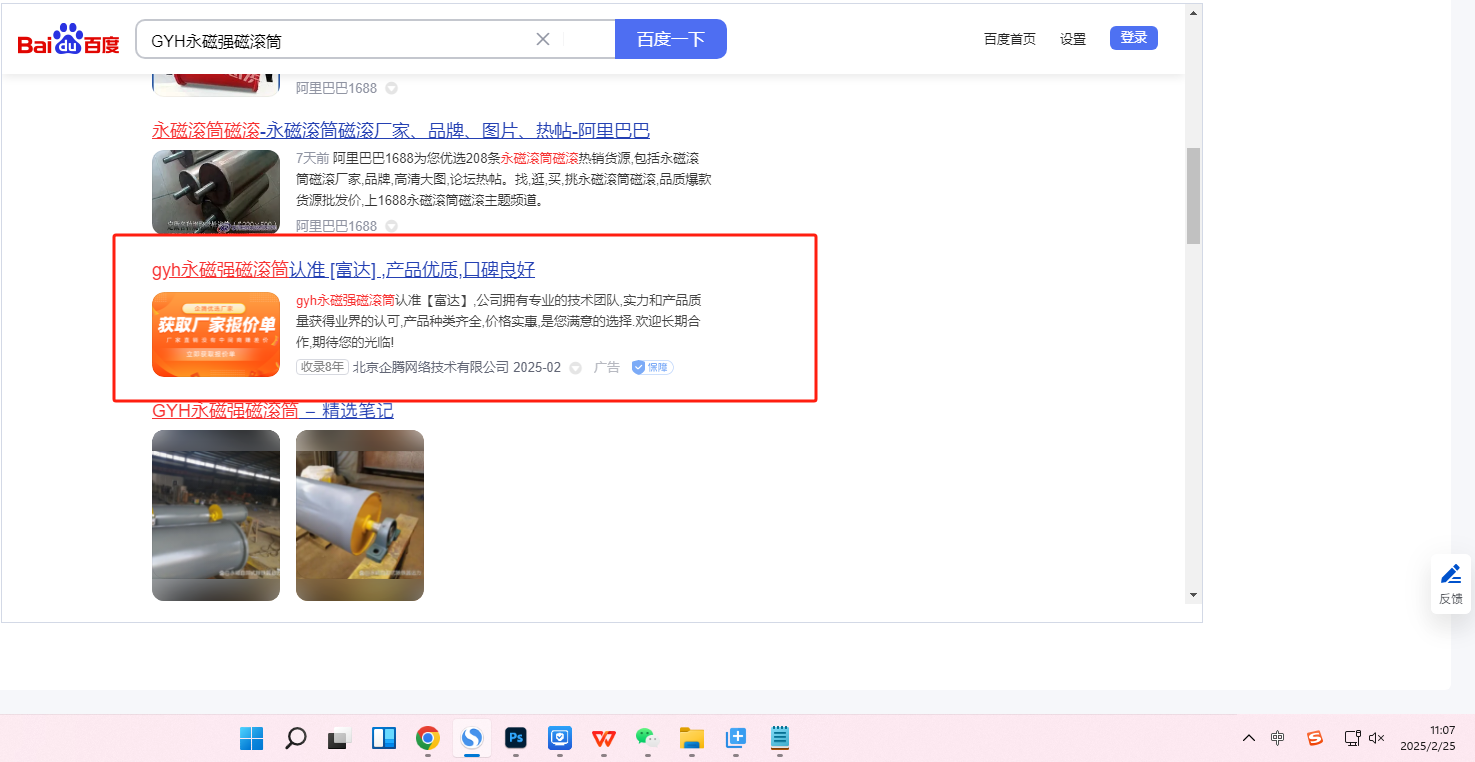Expand arrow beside 阿里巴巴1688 by red thumbnail
The height and width of the screenshot is (762, 1475).
pyautogui.click(x=392, y=88)
